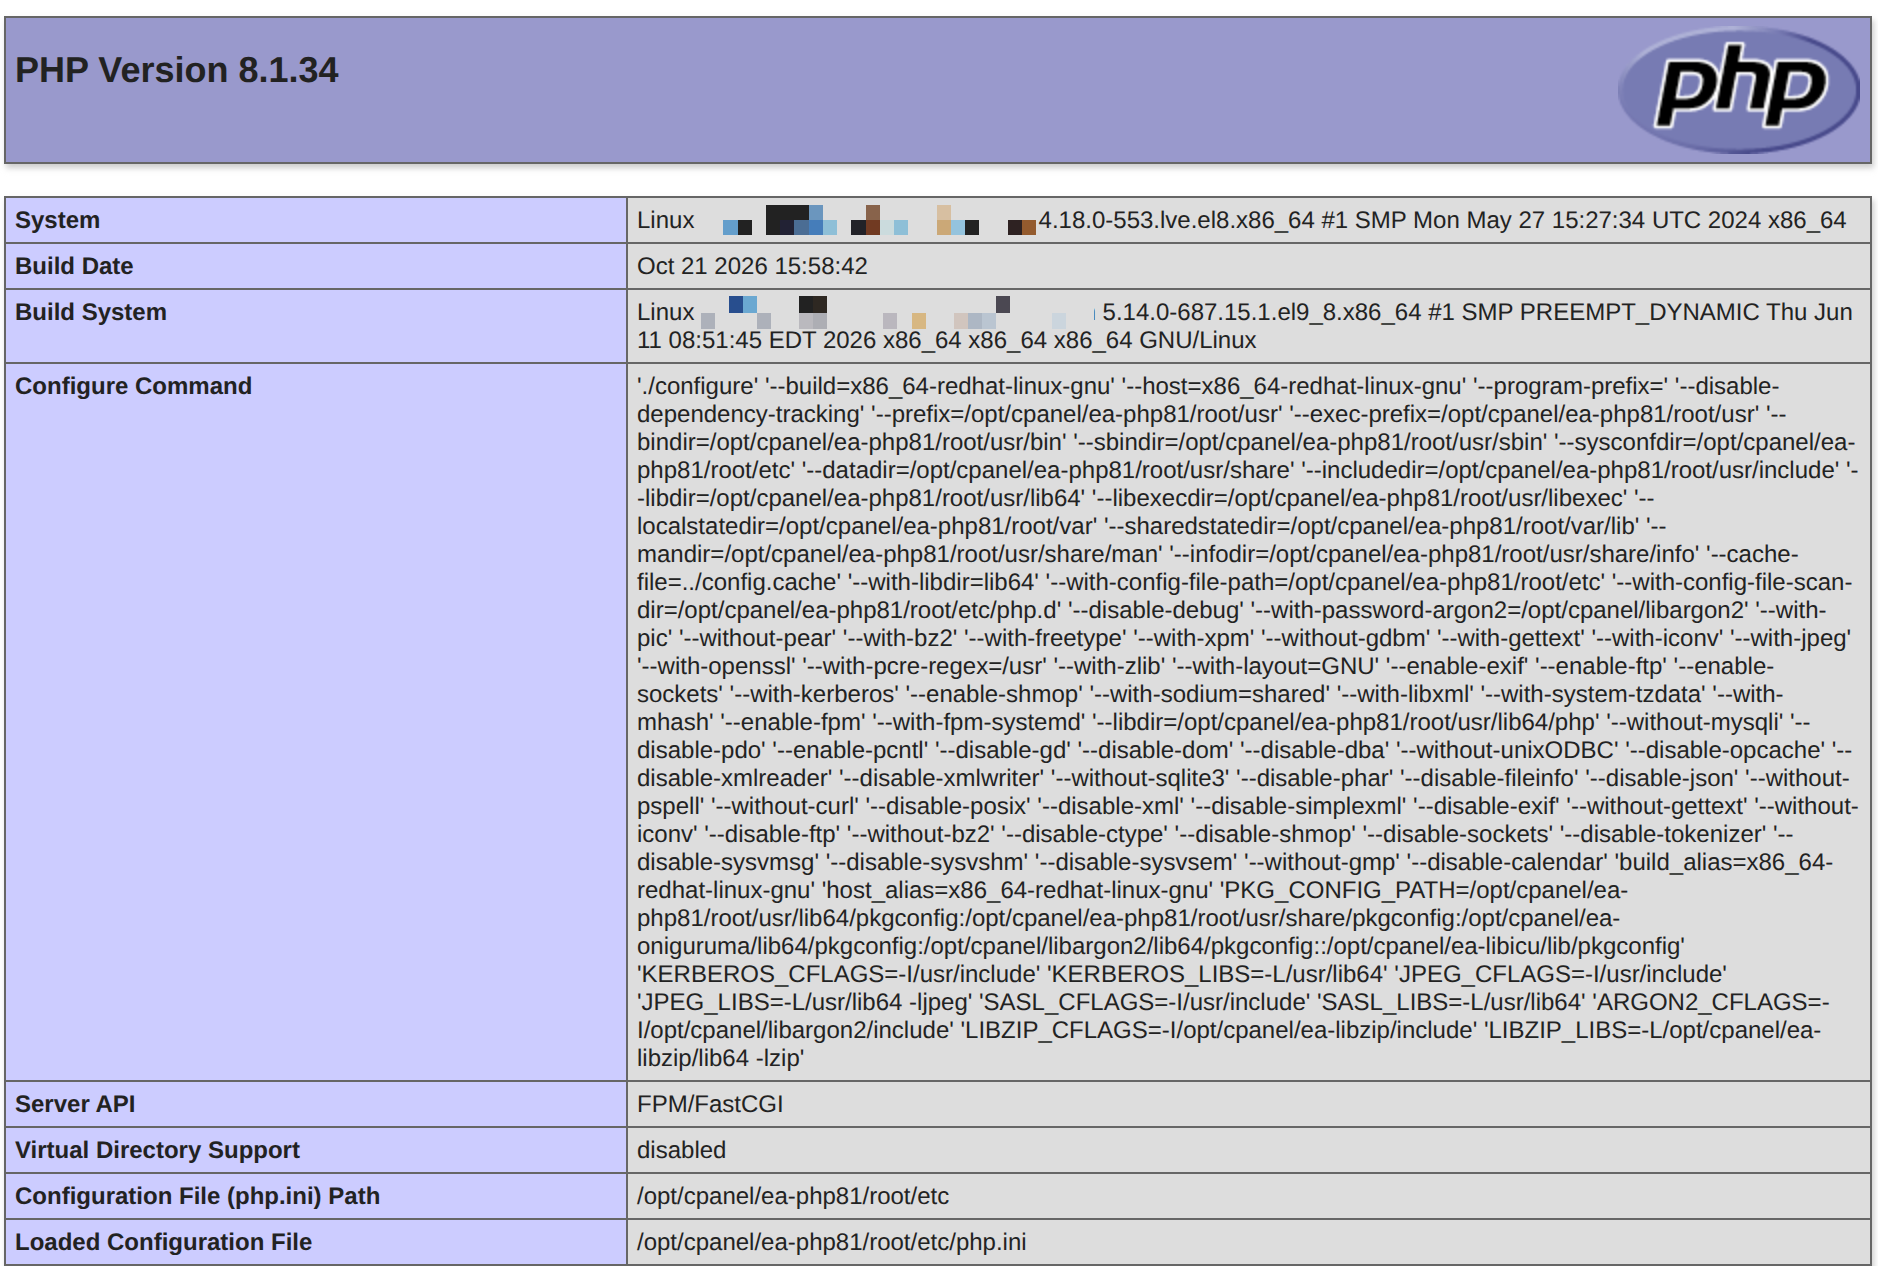Click the './configure' text in Configure Command
1878x1266 pixels.
coord(697,386)
